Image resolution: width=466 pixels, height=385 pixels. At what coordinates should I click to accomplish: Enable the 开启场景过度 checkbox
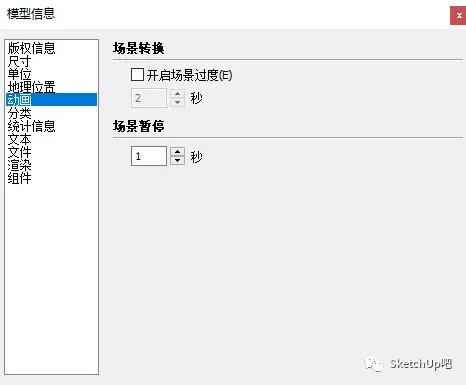click(x=137, y=75)
